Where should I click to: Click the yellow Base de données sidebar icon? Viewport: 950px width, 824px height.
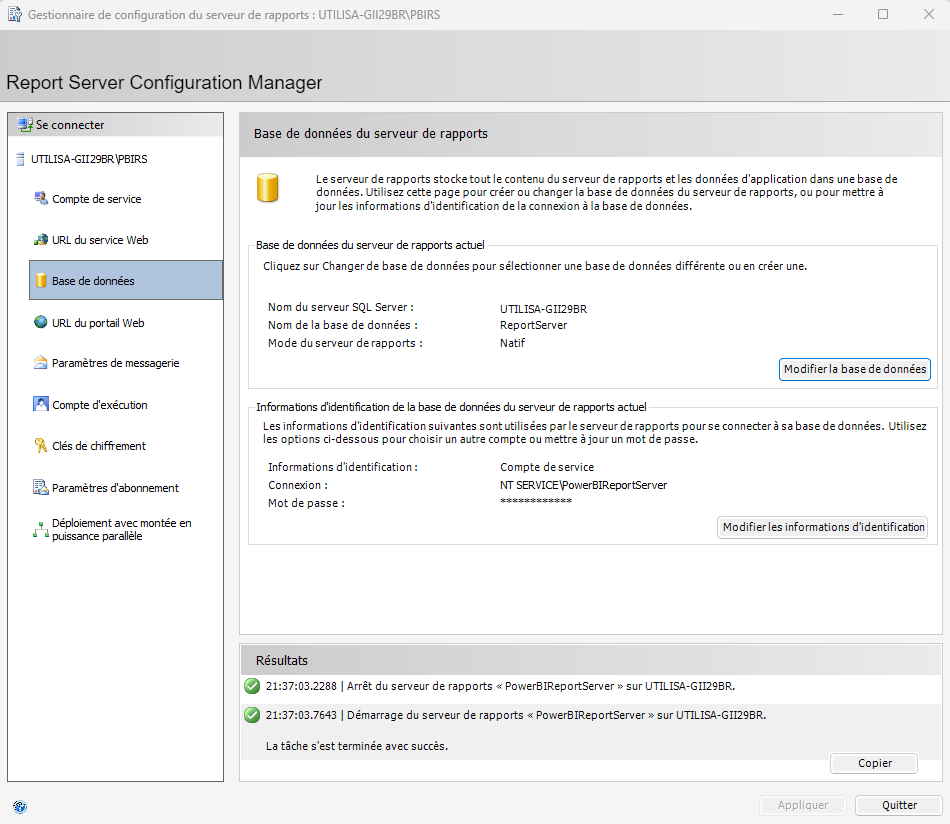41,280
